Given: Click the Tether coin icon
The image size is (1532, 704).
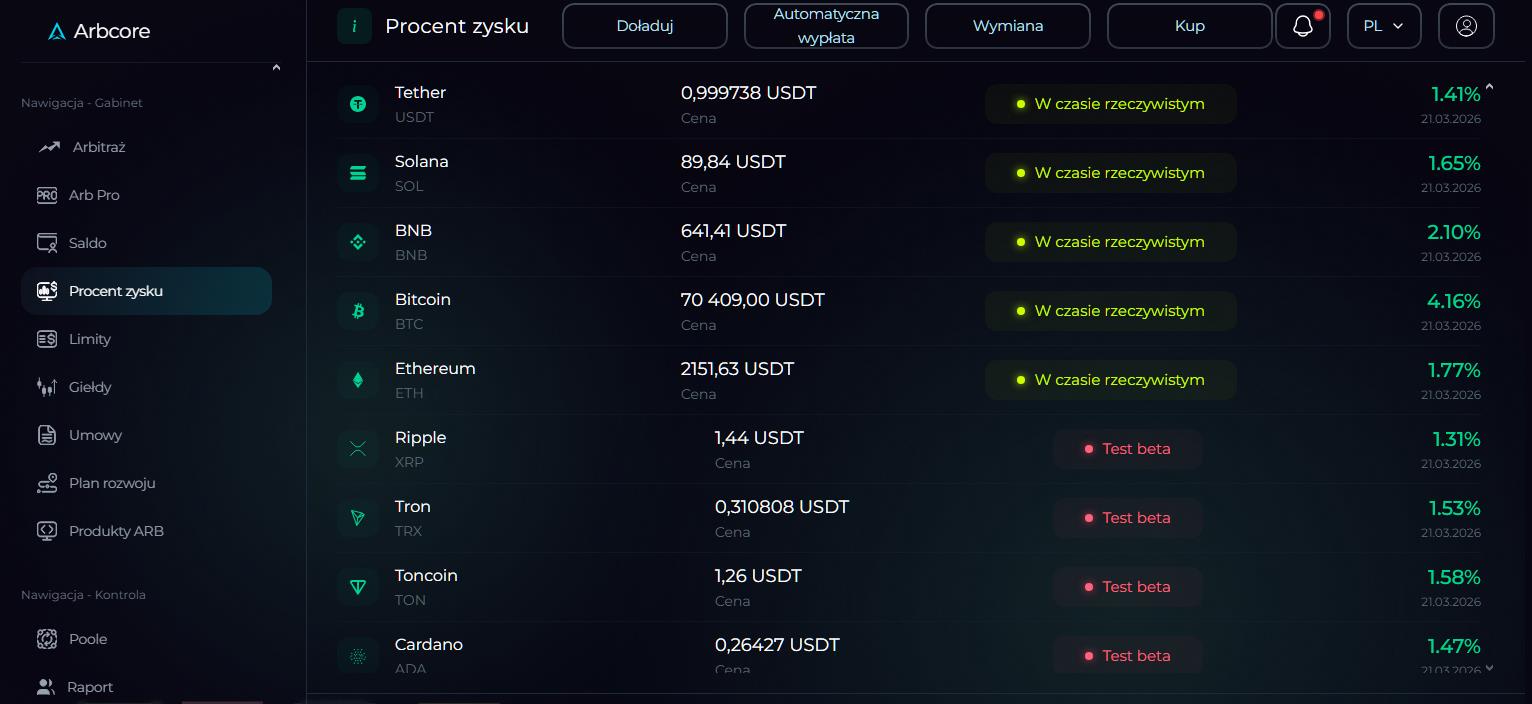Looking at the screenshot, I should 358,104.
